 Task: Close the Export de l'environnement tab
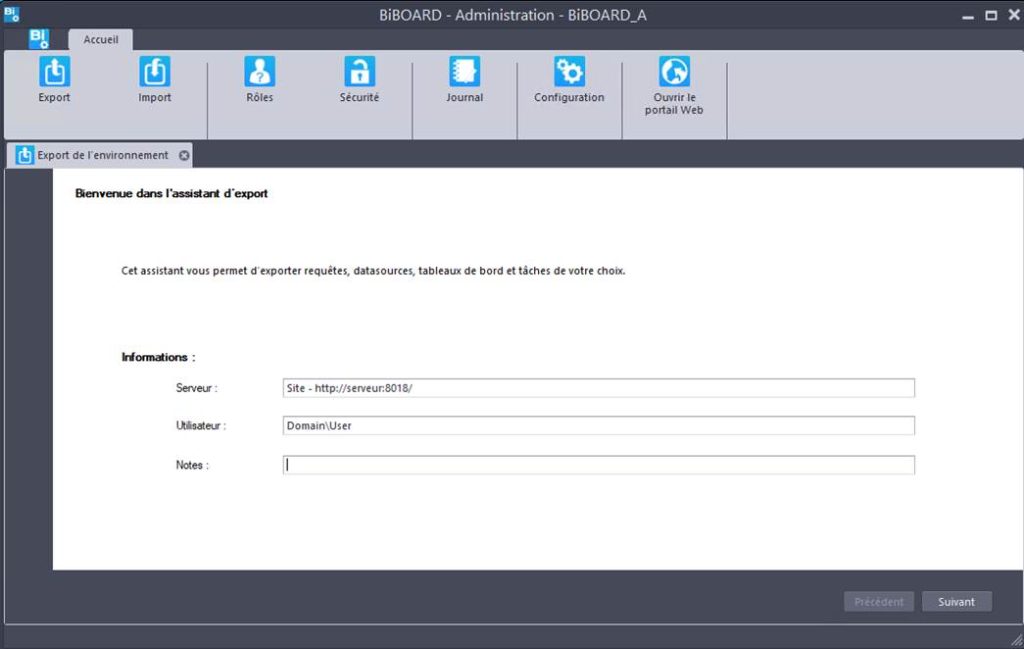[184, 155]
